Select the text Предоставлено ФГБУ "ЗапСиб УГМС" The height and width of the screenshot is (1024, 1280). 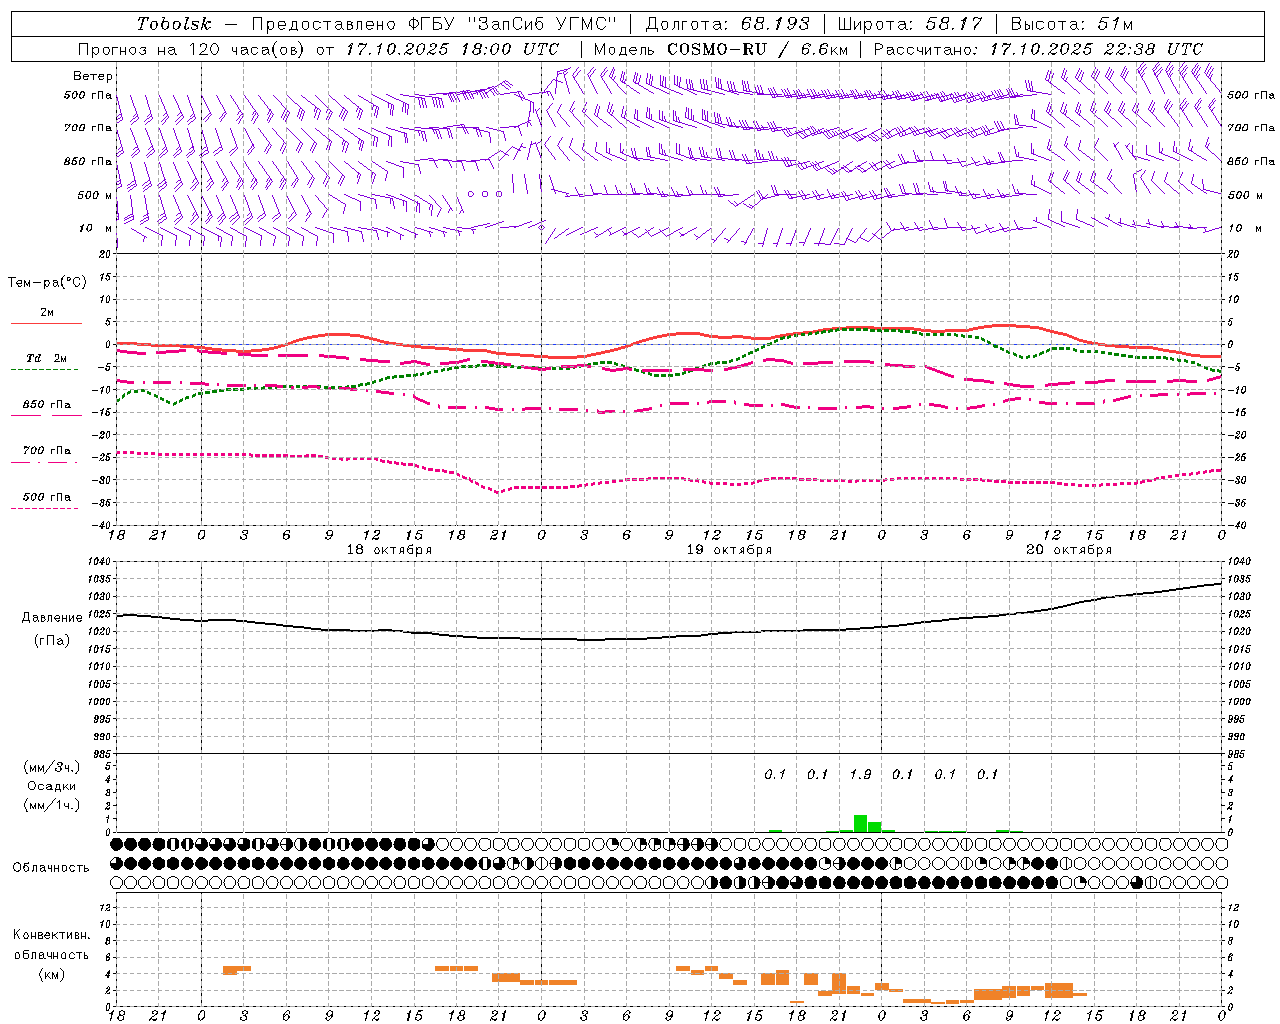(x=434, y=24)
